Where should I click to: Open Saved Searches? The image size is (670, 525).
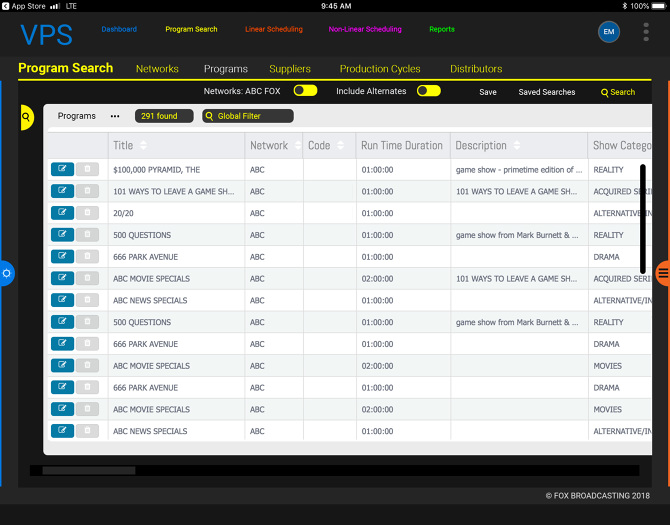pos(547,92)
